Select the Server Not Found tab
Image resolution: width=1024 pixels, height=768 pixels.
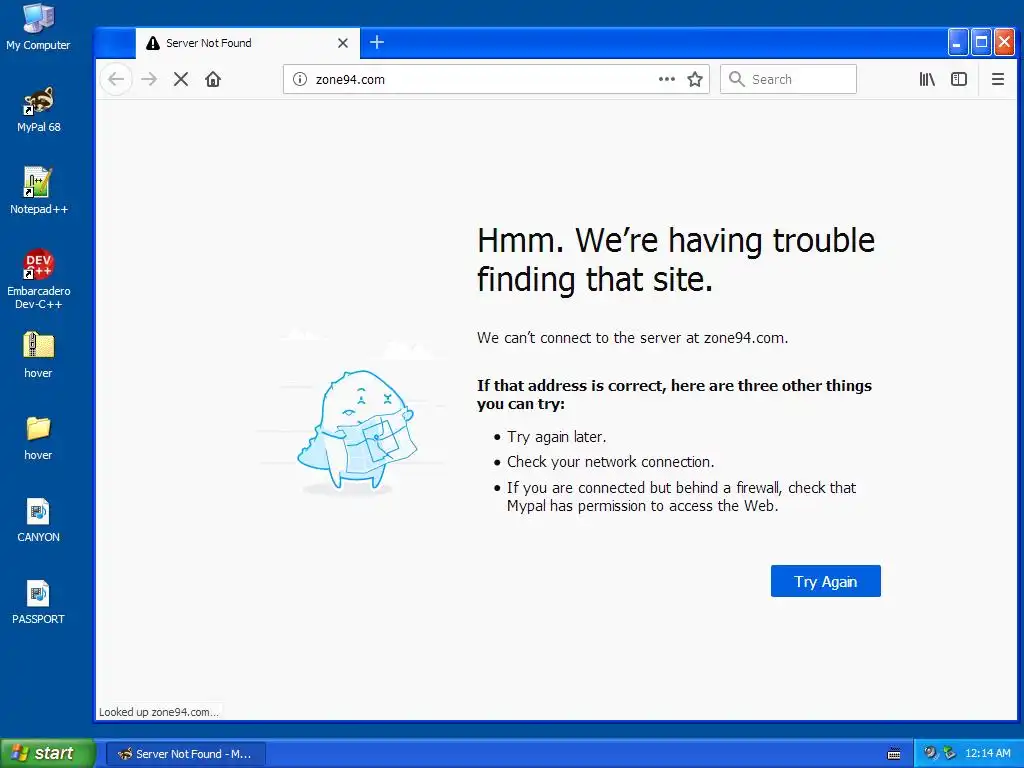tap(248, 43)
